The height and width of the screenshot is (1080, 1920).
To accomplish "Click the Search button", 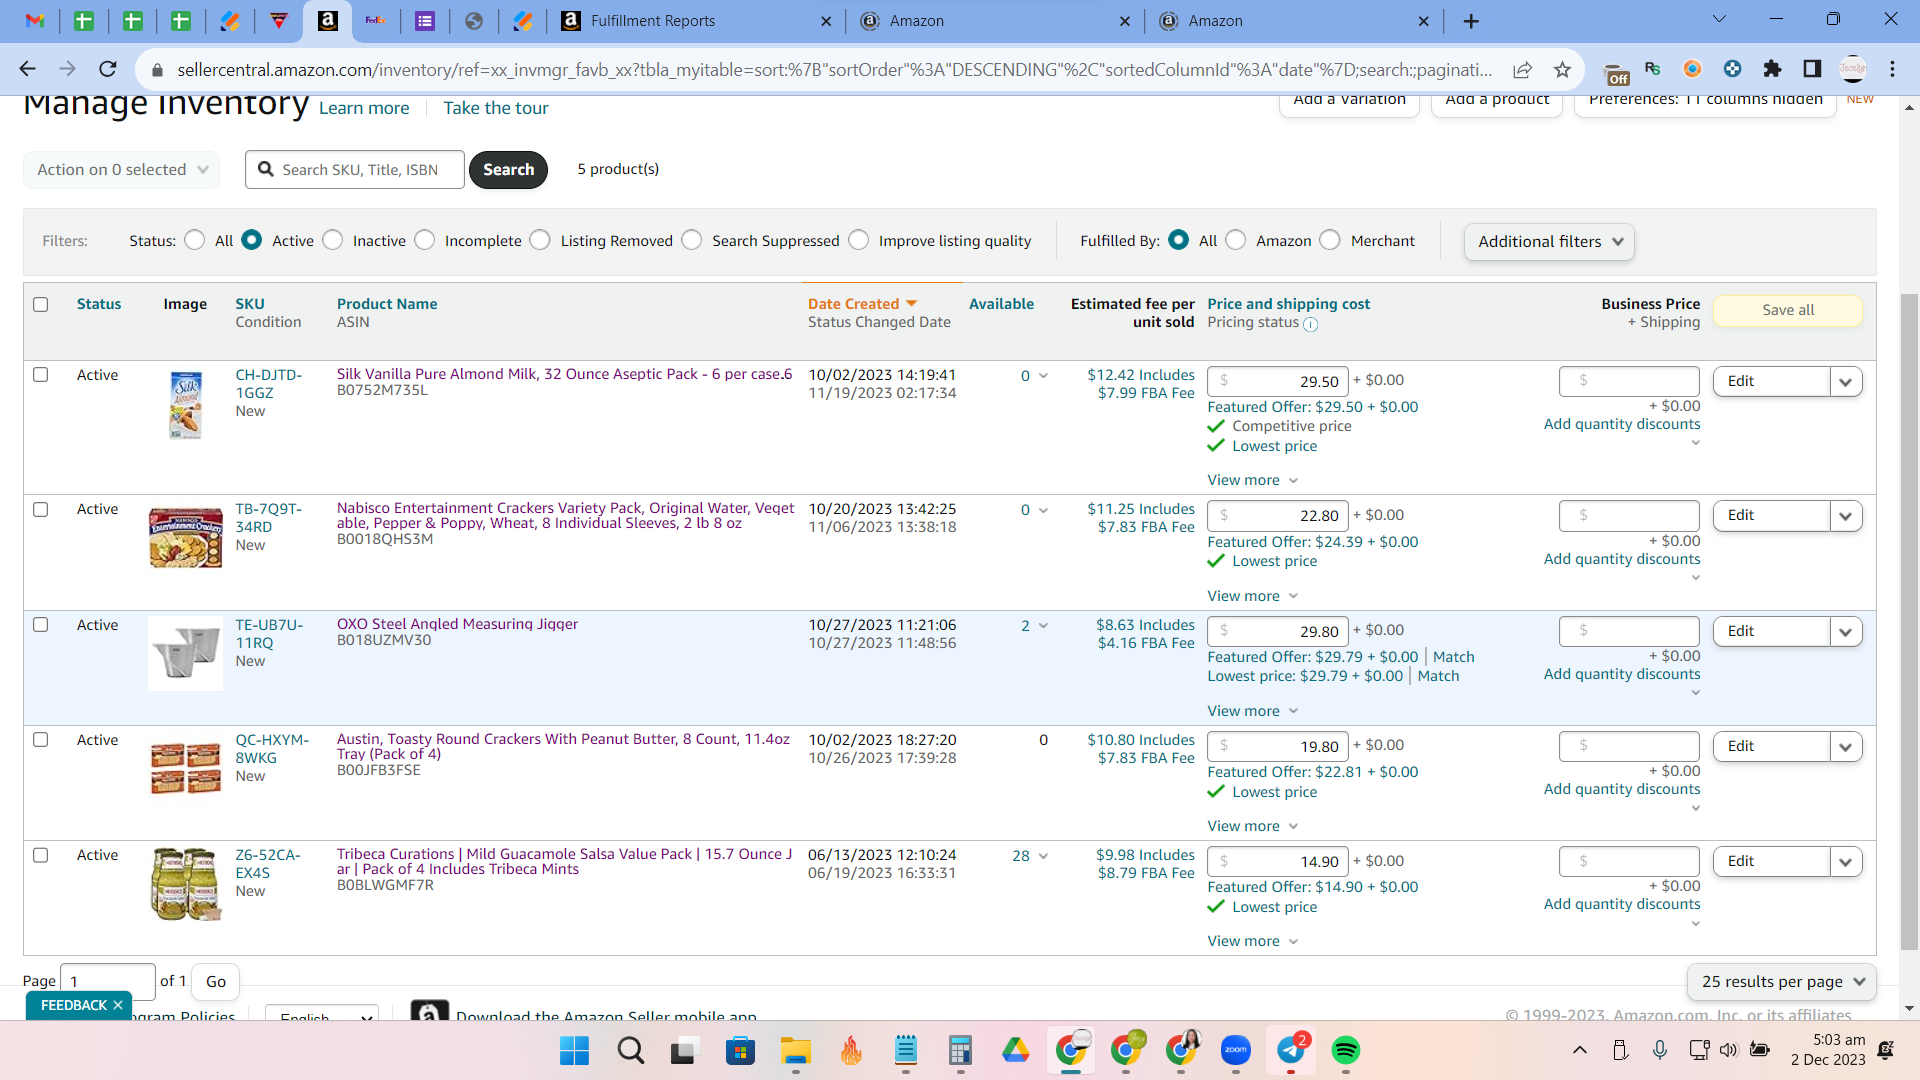I will [x=508, y=170].
